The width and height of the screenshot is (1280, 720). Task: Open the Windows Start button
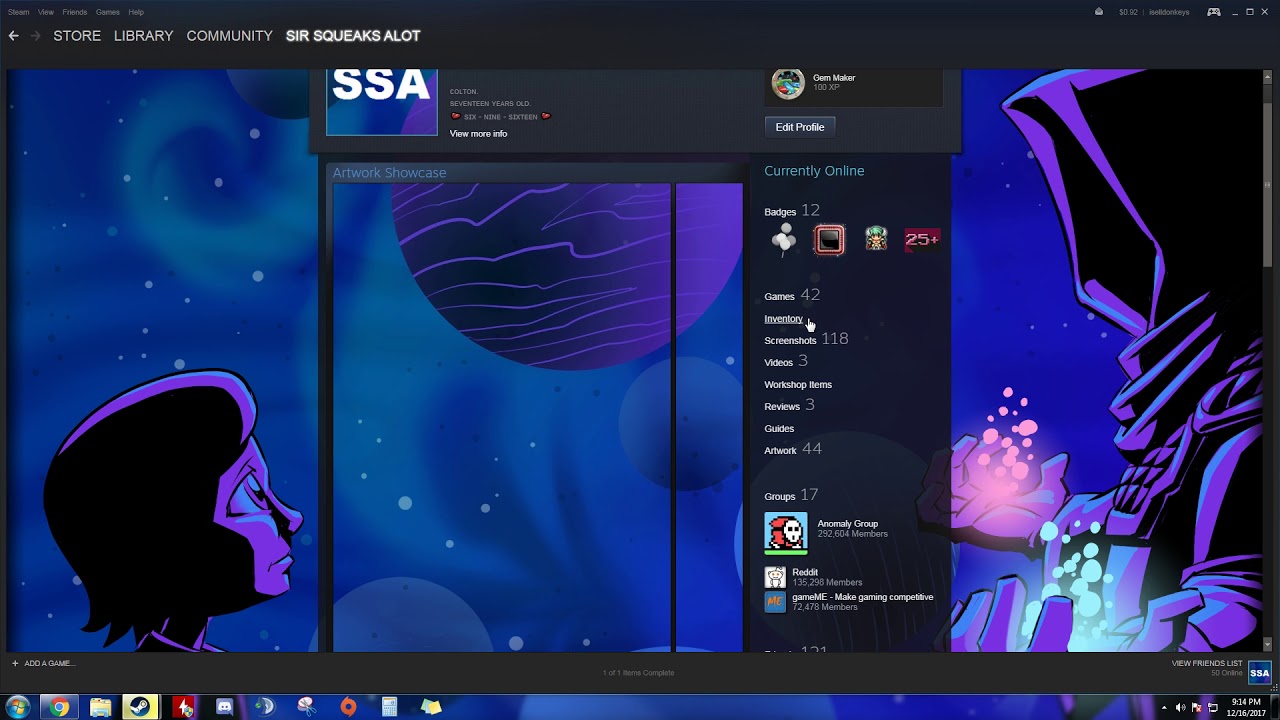18,707
